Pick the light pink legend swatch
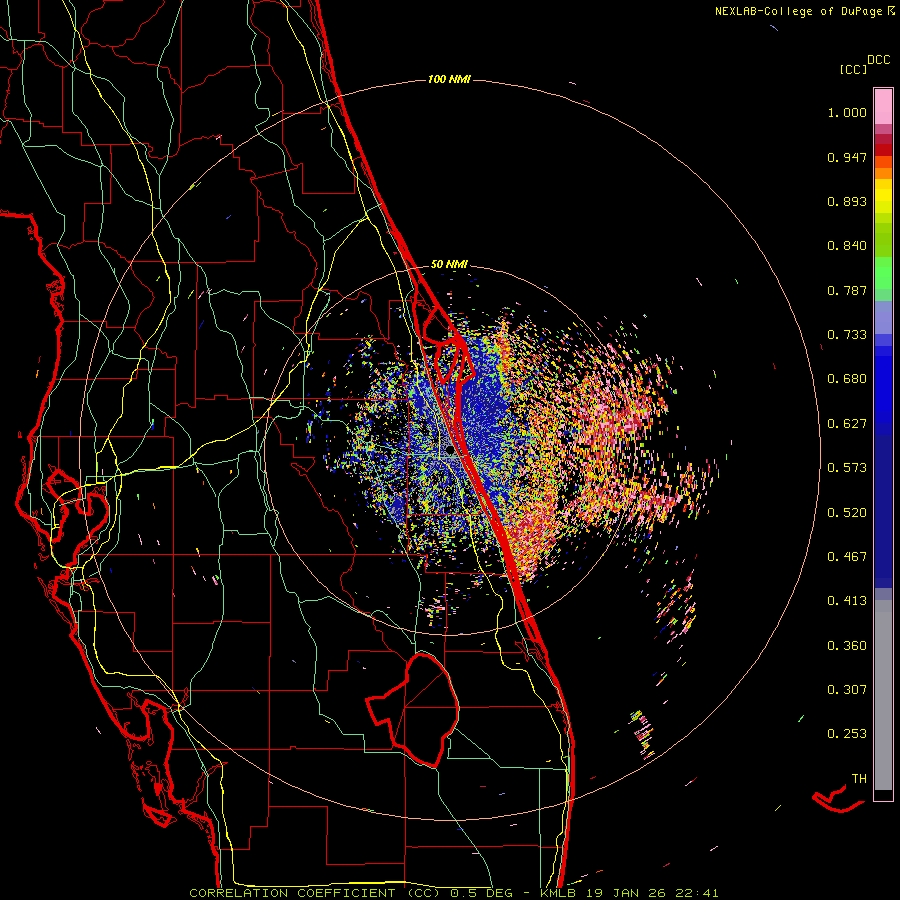The height and width of the screenshot is (900, 900). (x=883, y=107)
